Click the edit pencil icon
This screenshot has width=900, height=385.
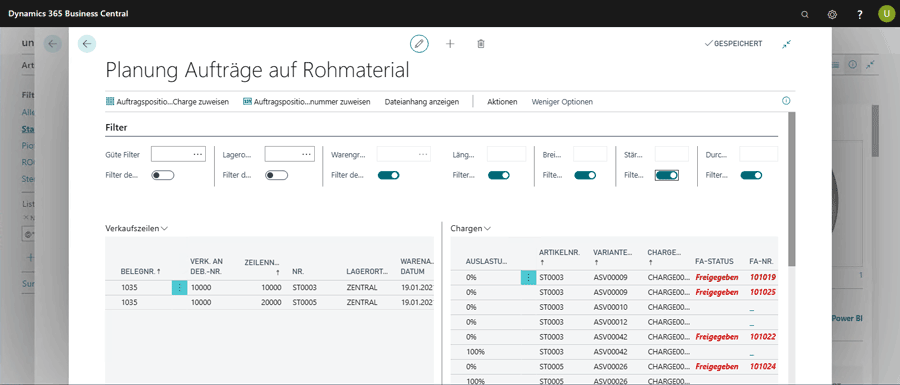[419, 44]
